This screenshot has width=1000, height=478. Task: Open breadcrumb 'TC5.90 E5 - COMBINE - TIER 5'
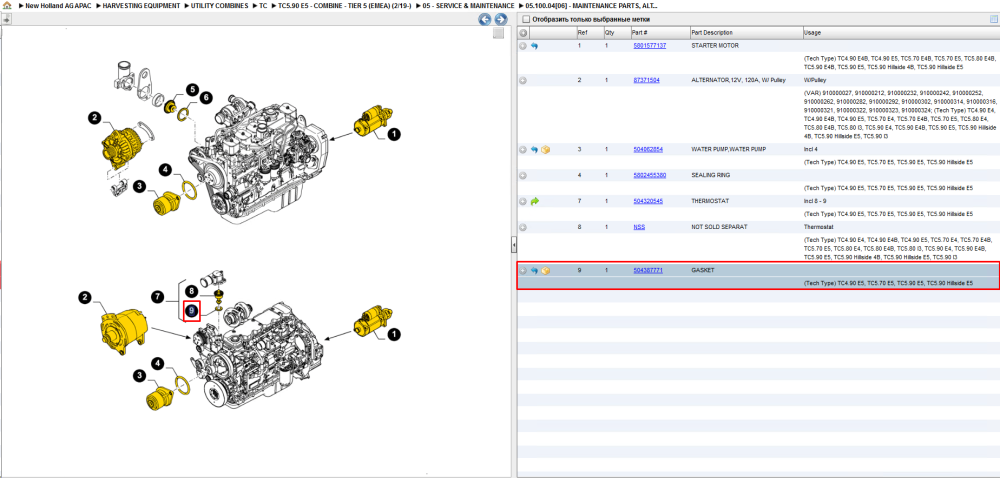pyautogui.click(x=344, y=6)
